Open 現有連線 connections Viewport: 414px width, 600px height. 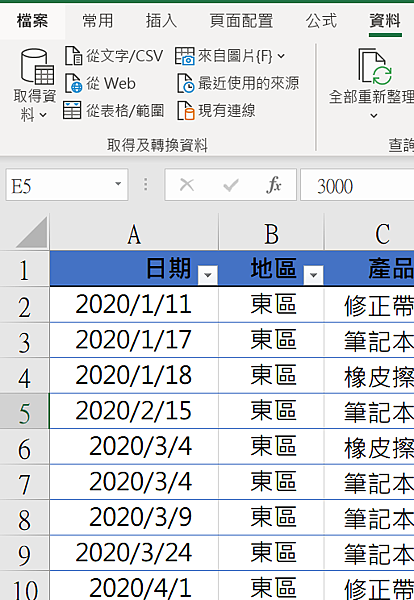coord(217,111)
